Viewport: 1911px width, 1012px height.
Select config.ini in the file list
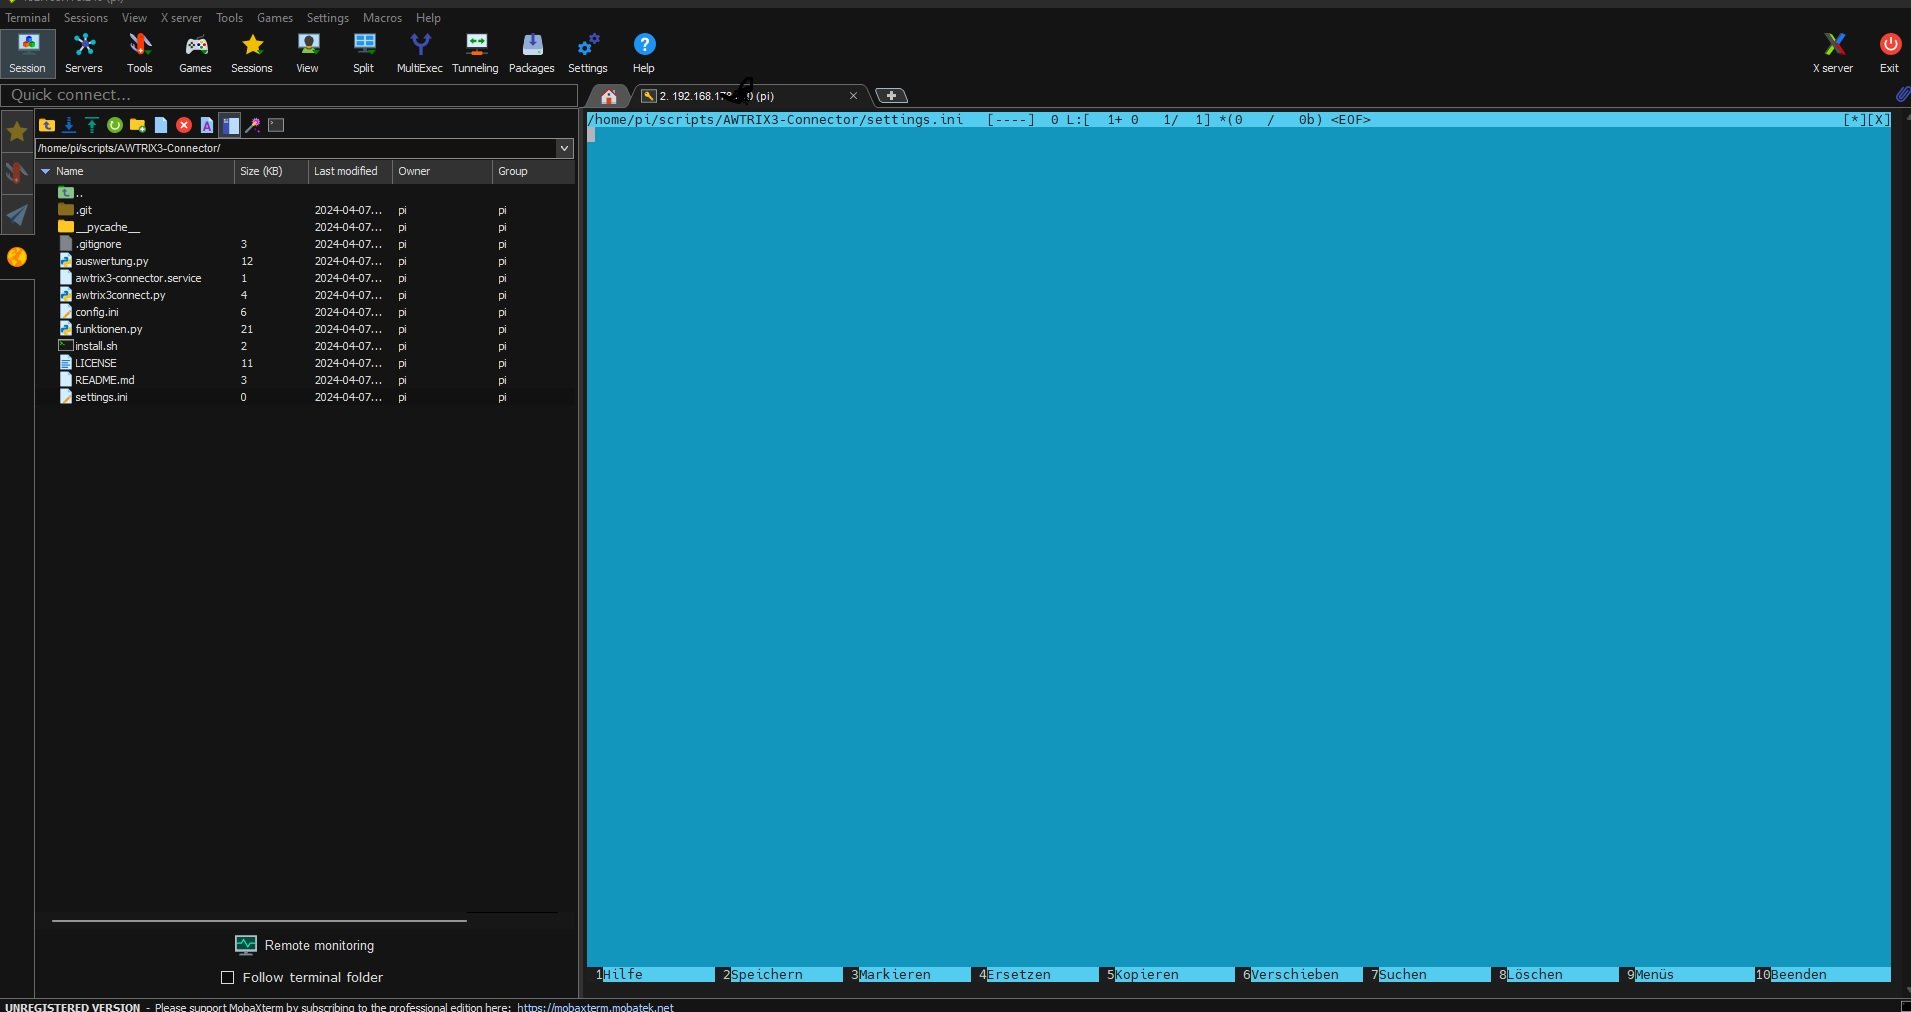click(x=97, y=312)
